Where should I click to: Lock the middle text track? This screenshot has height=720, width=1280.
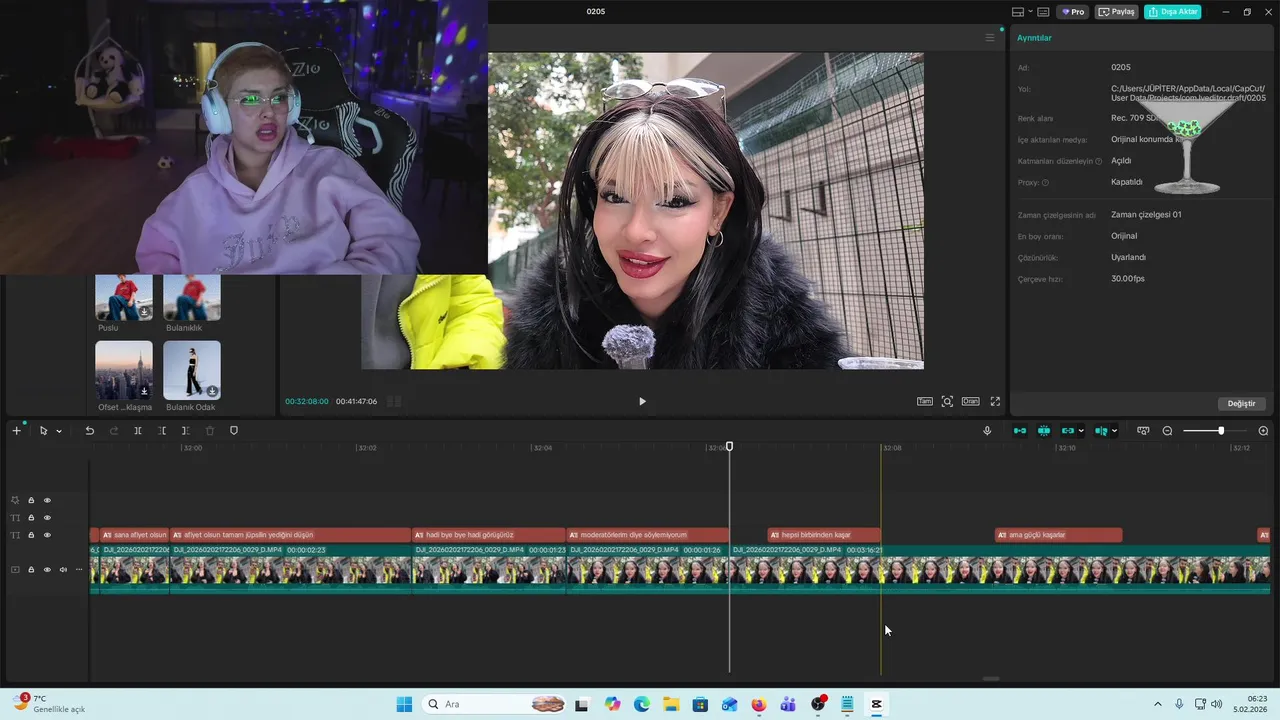[x=31, y=518]
